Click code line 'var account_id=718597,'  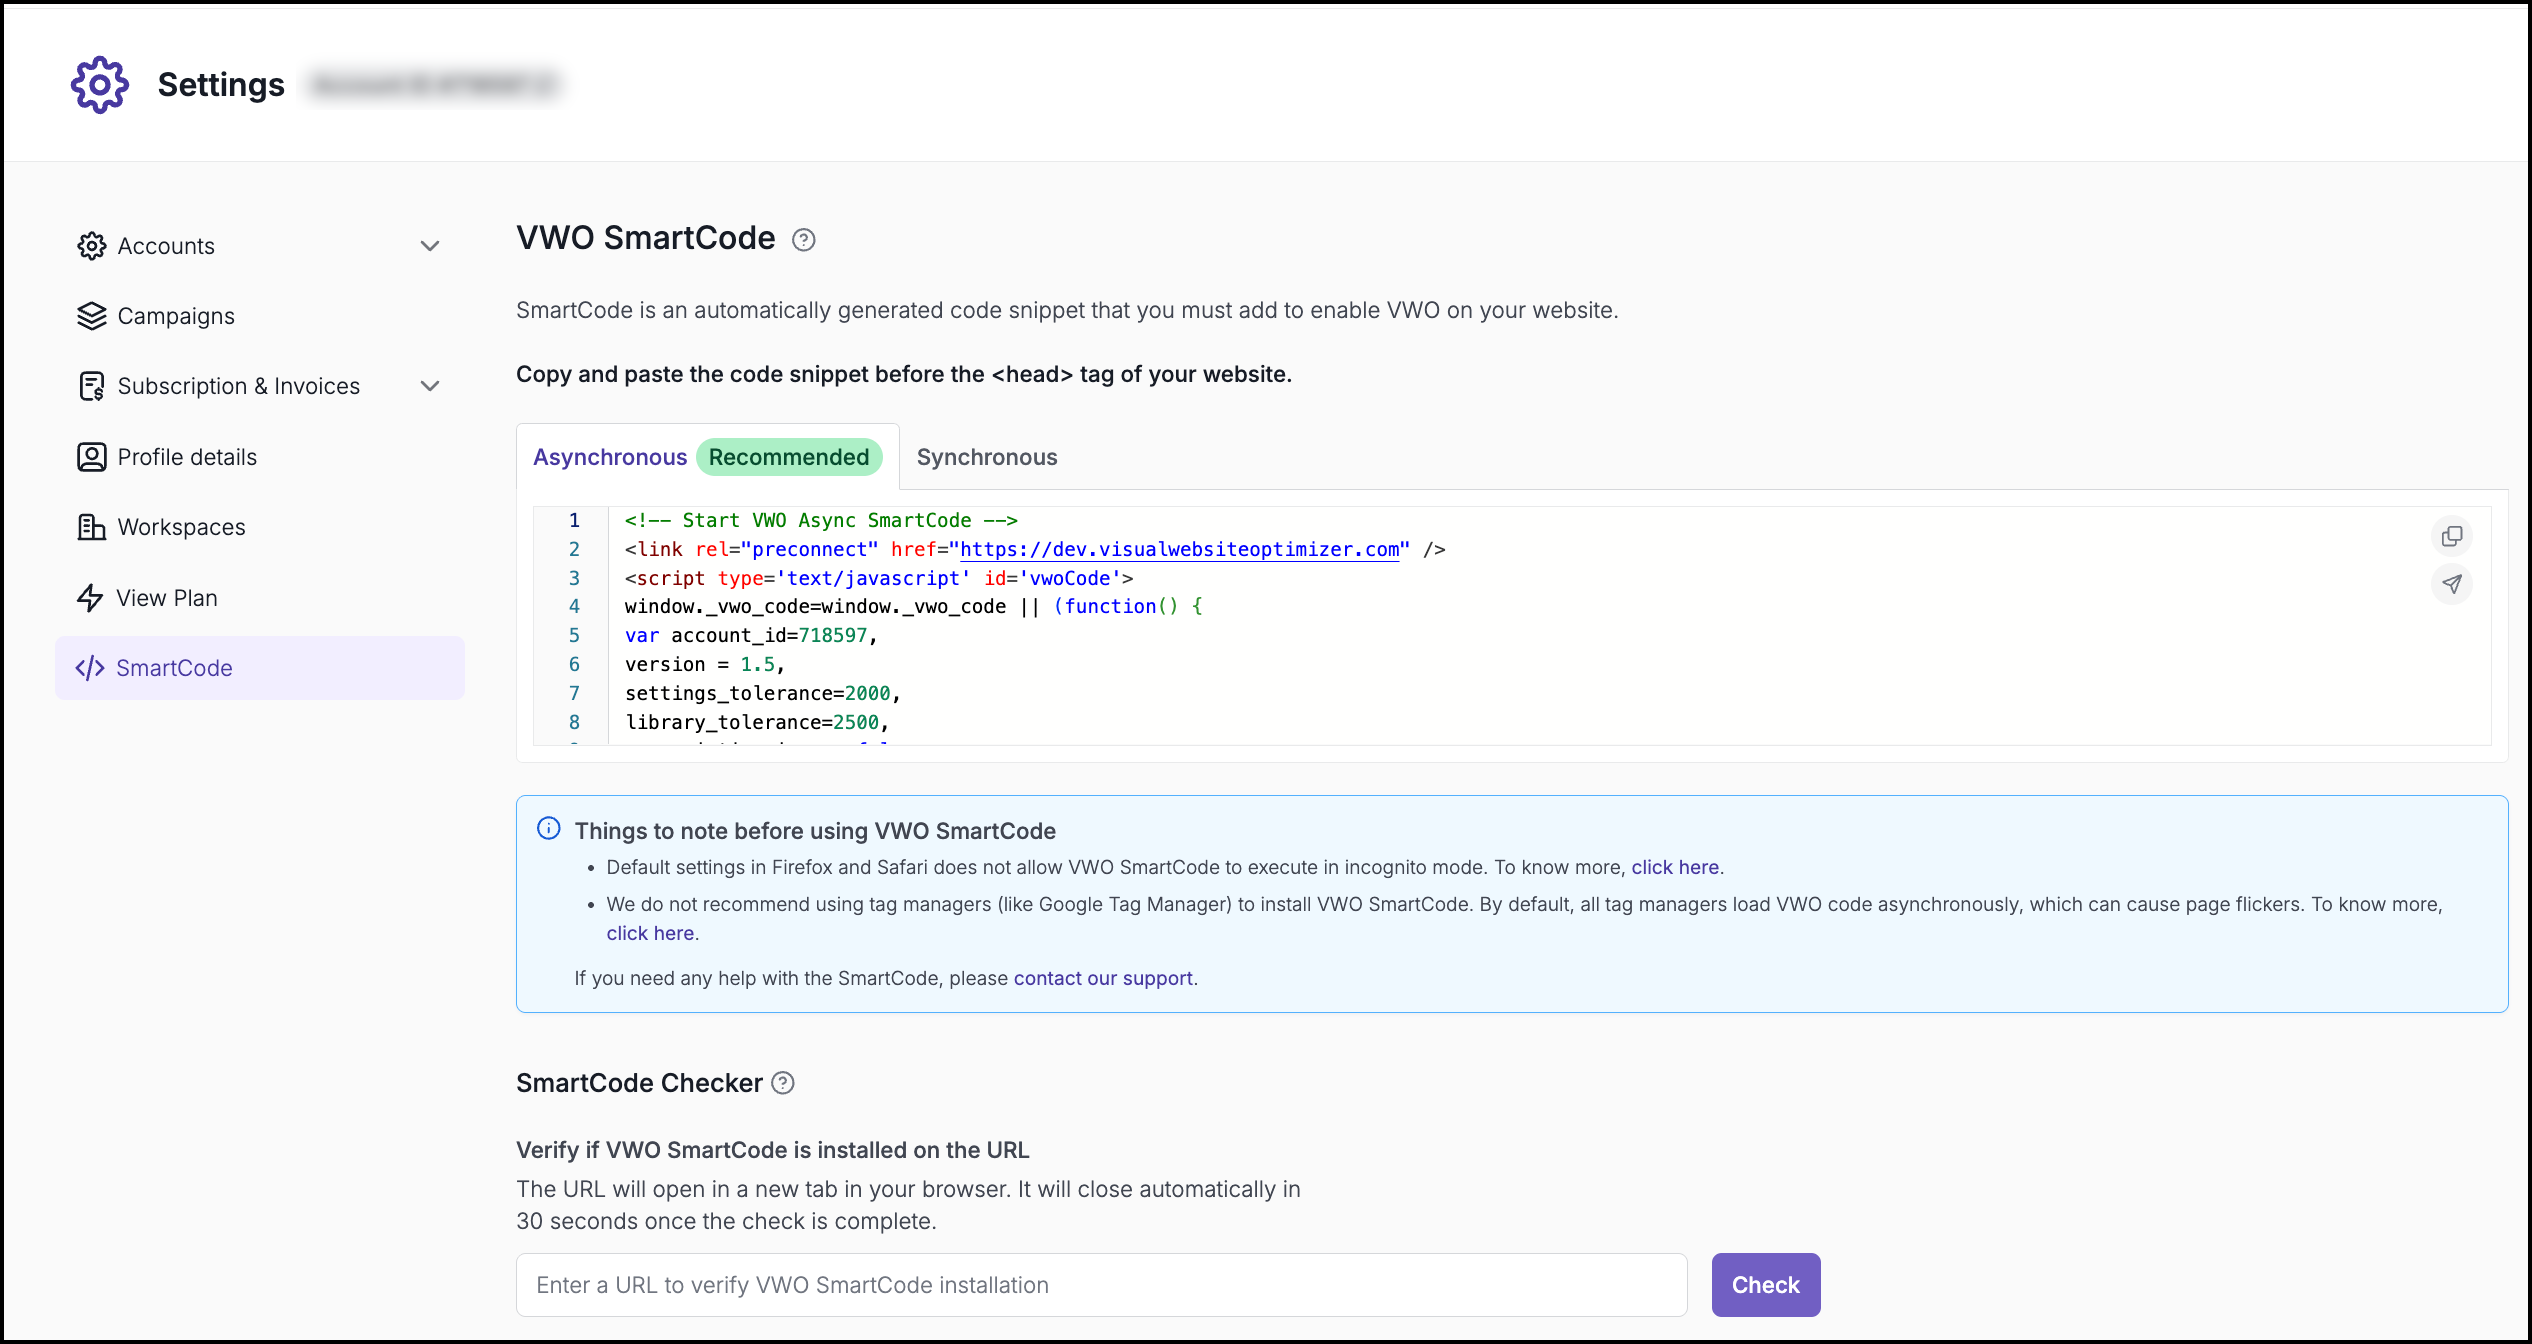(751, 635)
